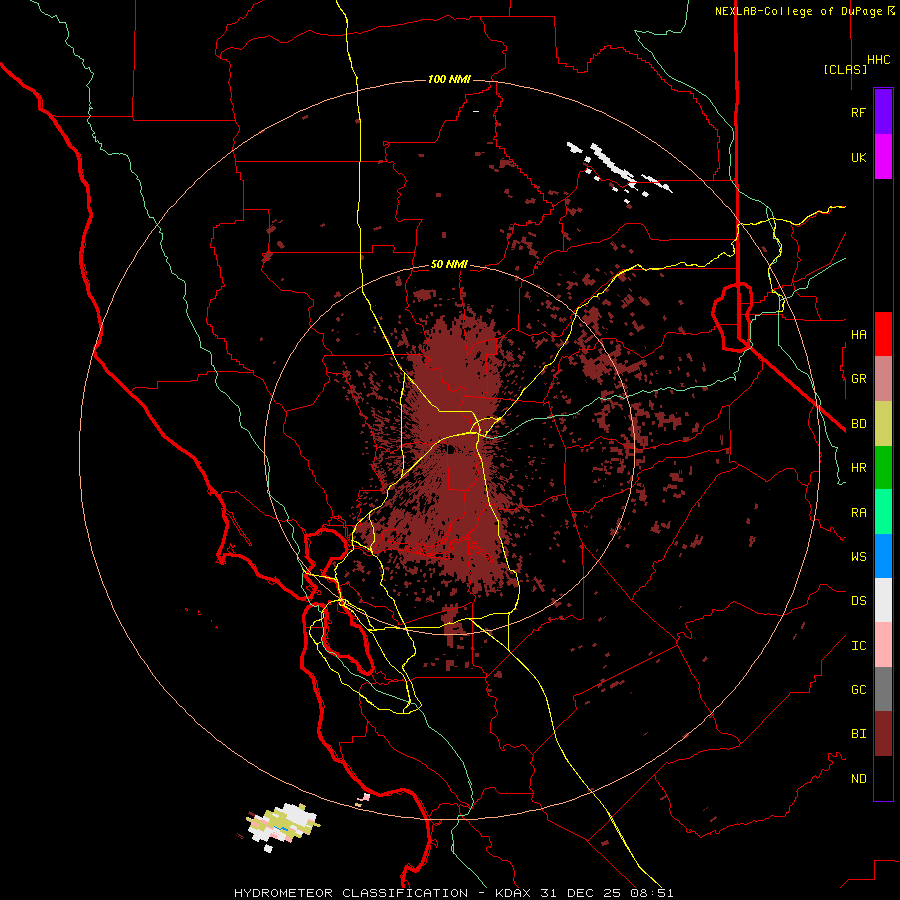Click the HYDROMETEOR CLASSIFICATION title text
The width and height of the screenshot is (900, 900).
click(x=351, y=893)
